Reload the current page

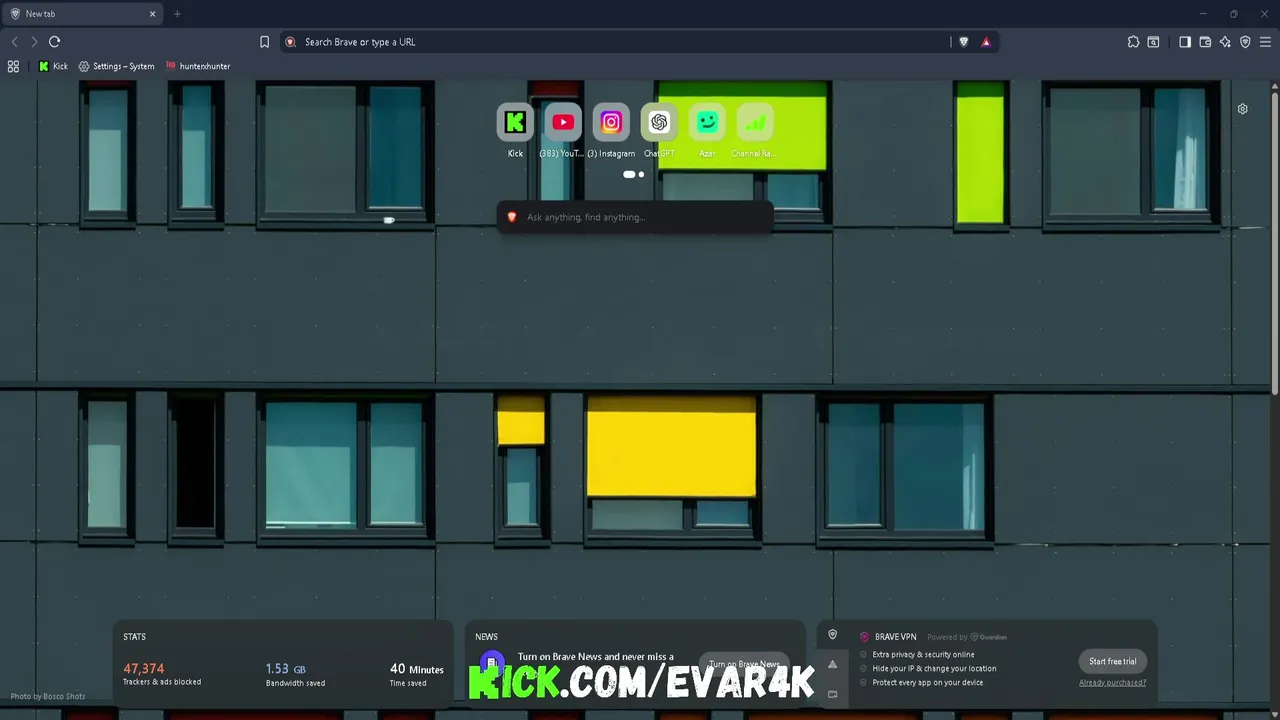pos(54,42)
